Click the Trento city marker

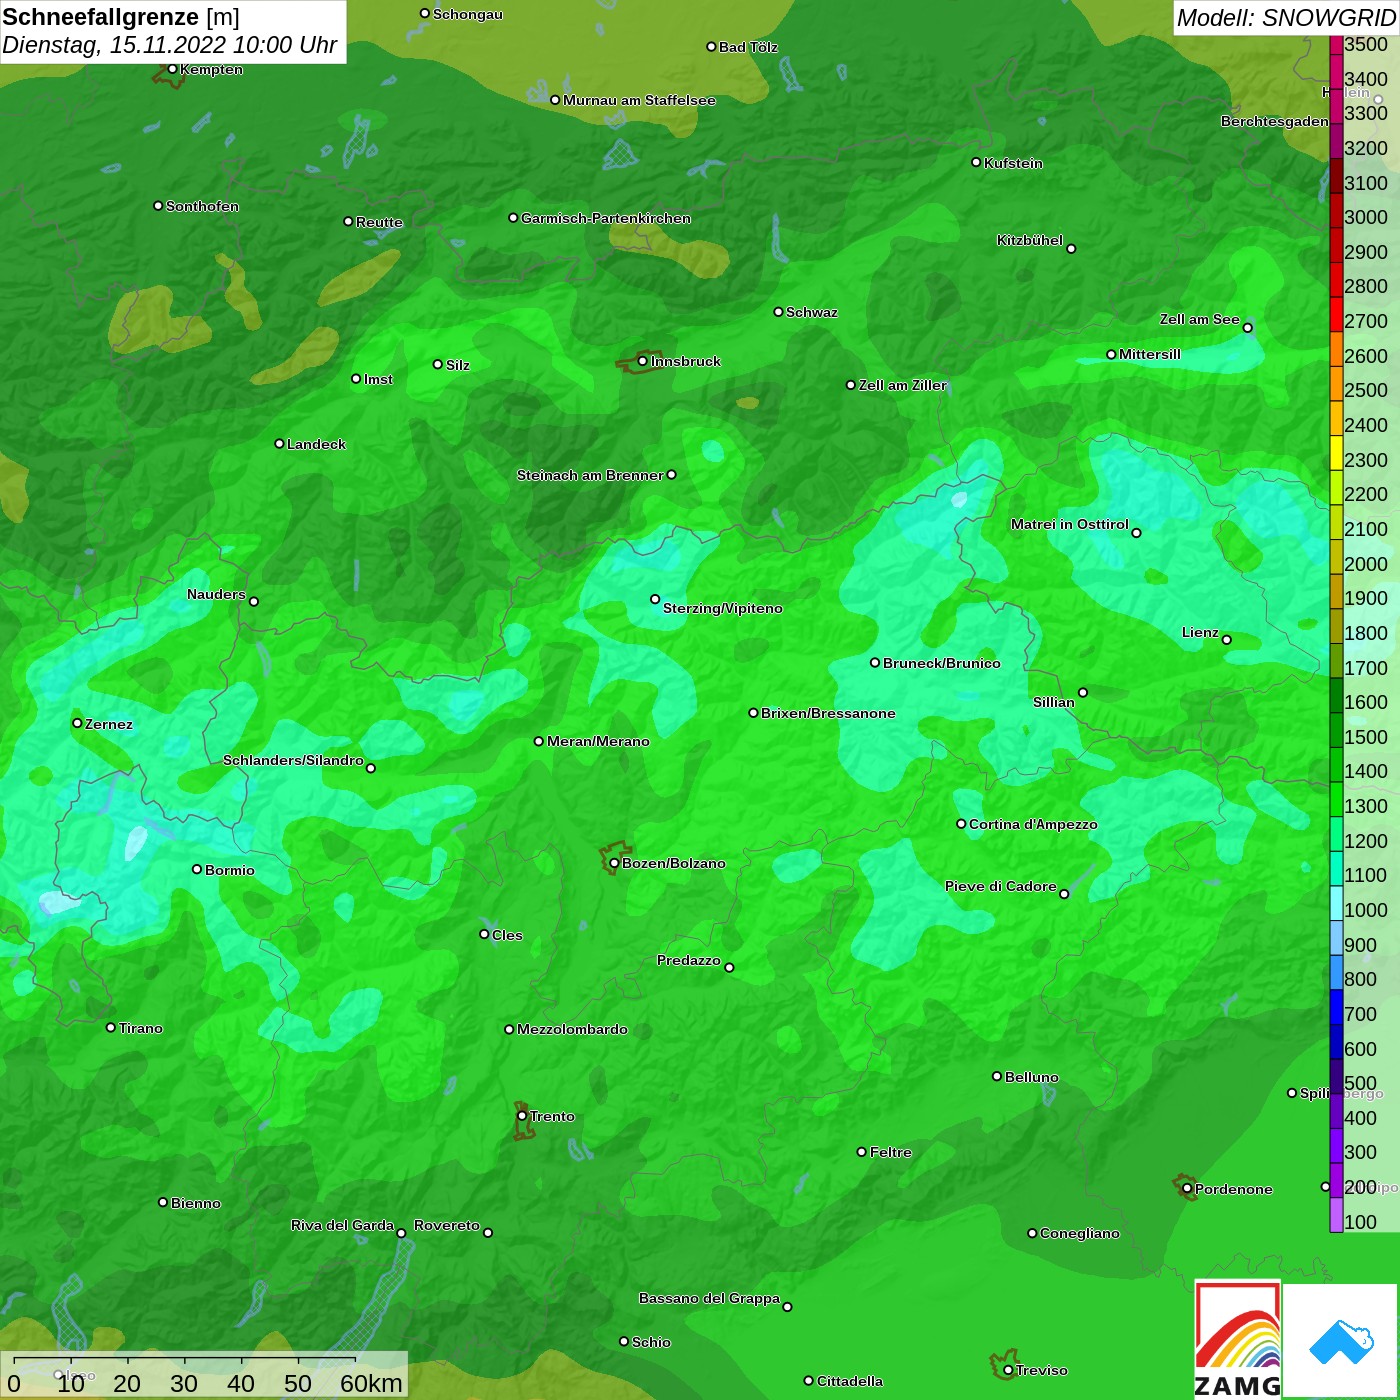522,1116
